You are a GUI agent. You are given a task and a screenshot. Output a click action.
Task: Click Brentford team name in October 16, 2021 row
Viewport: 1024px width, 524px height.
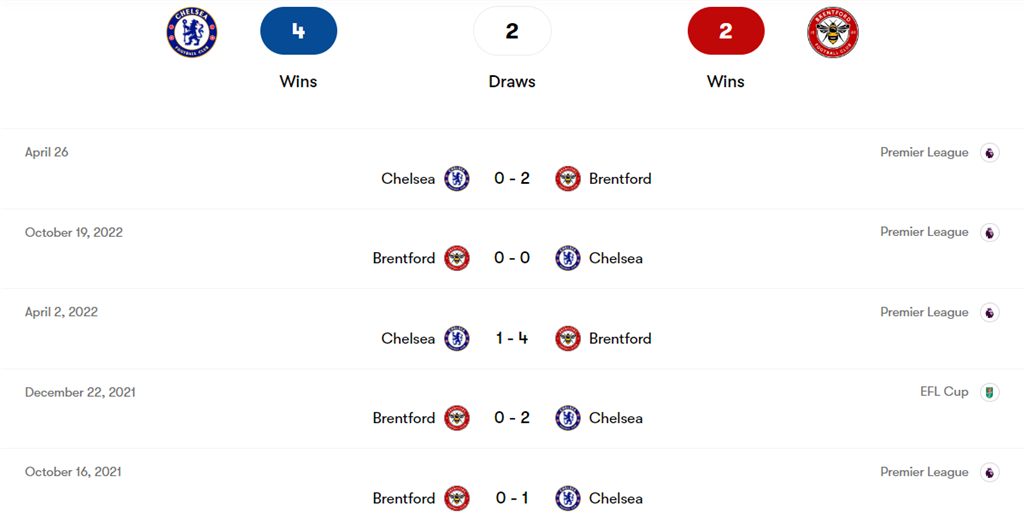[404, 498]
